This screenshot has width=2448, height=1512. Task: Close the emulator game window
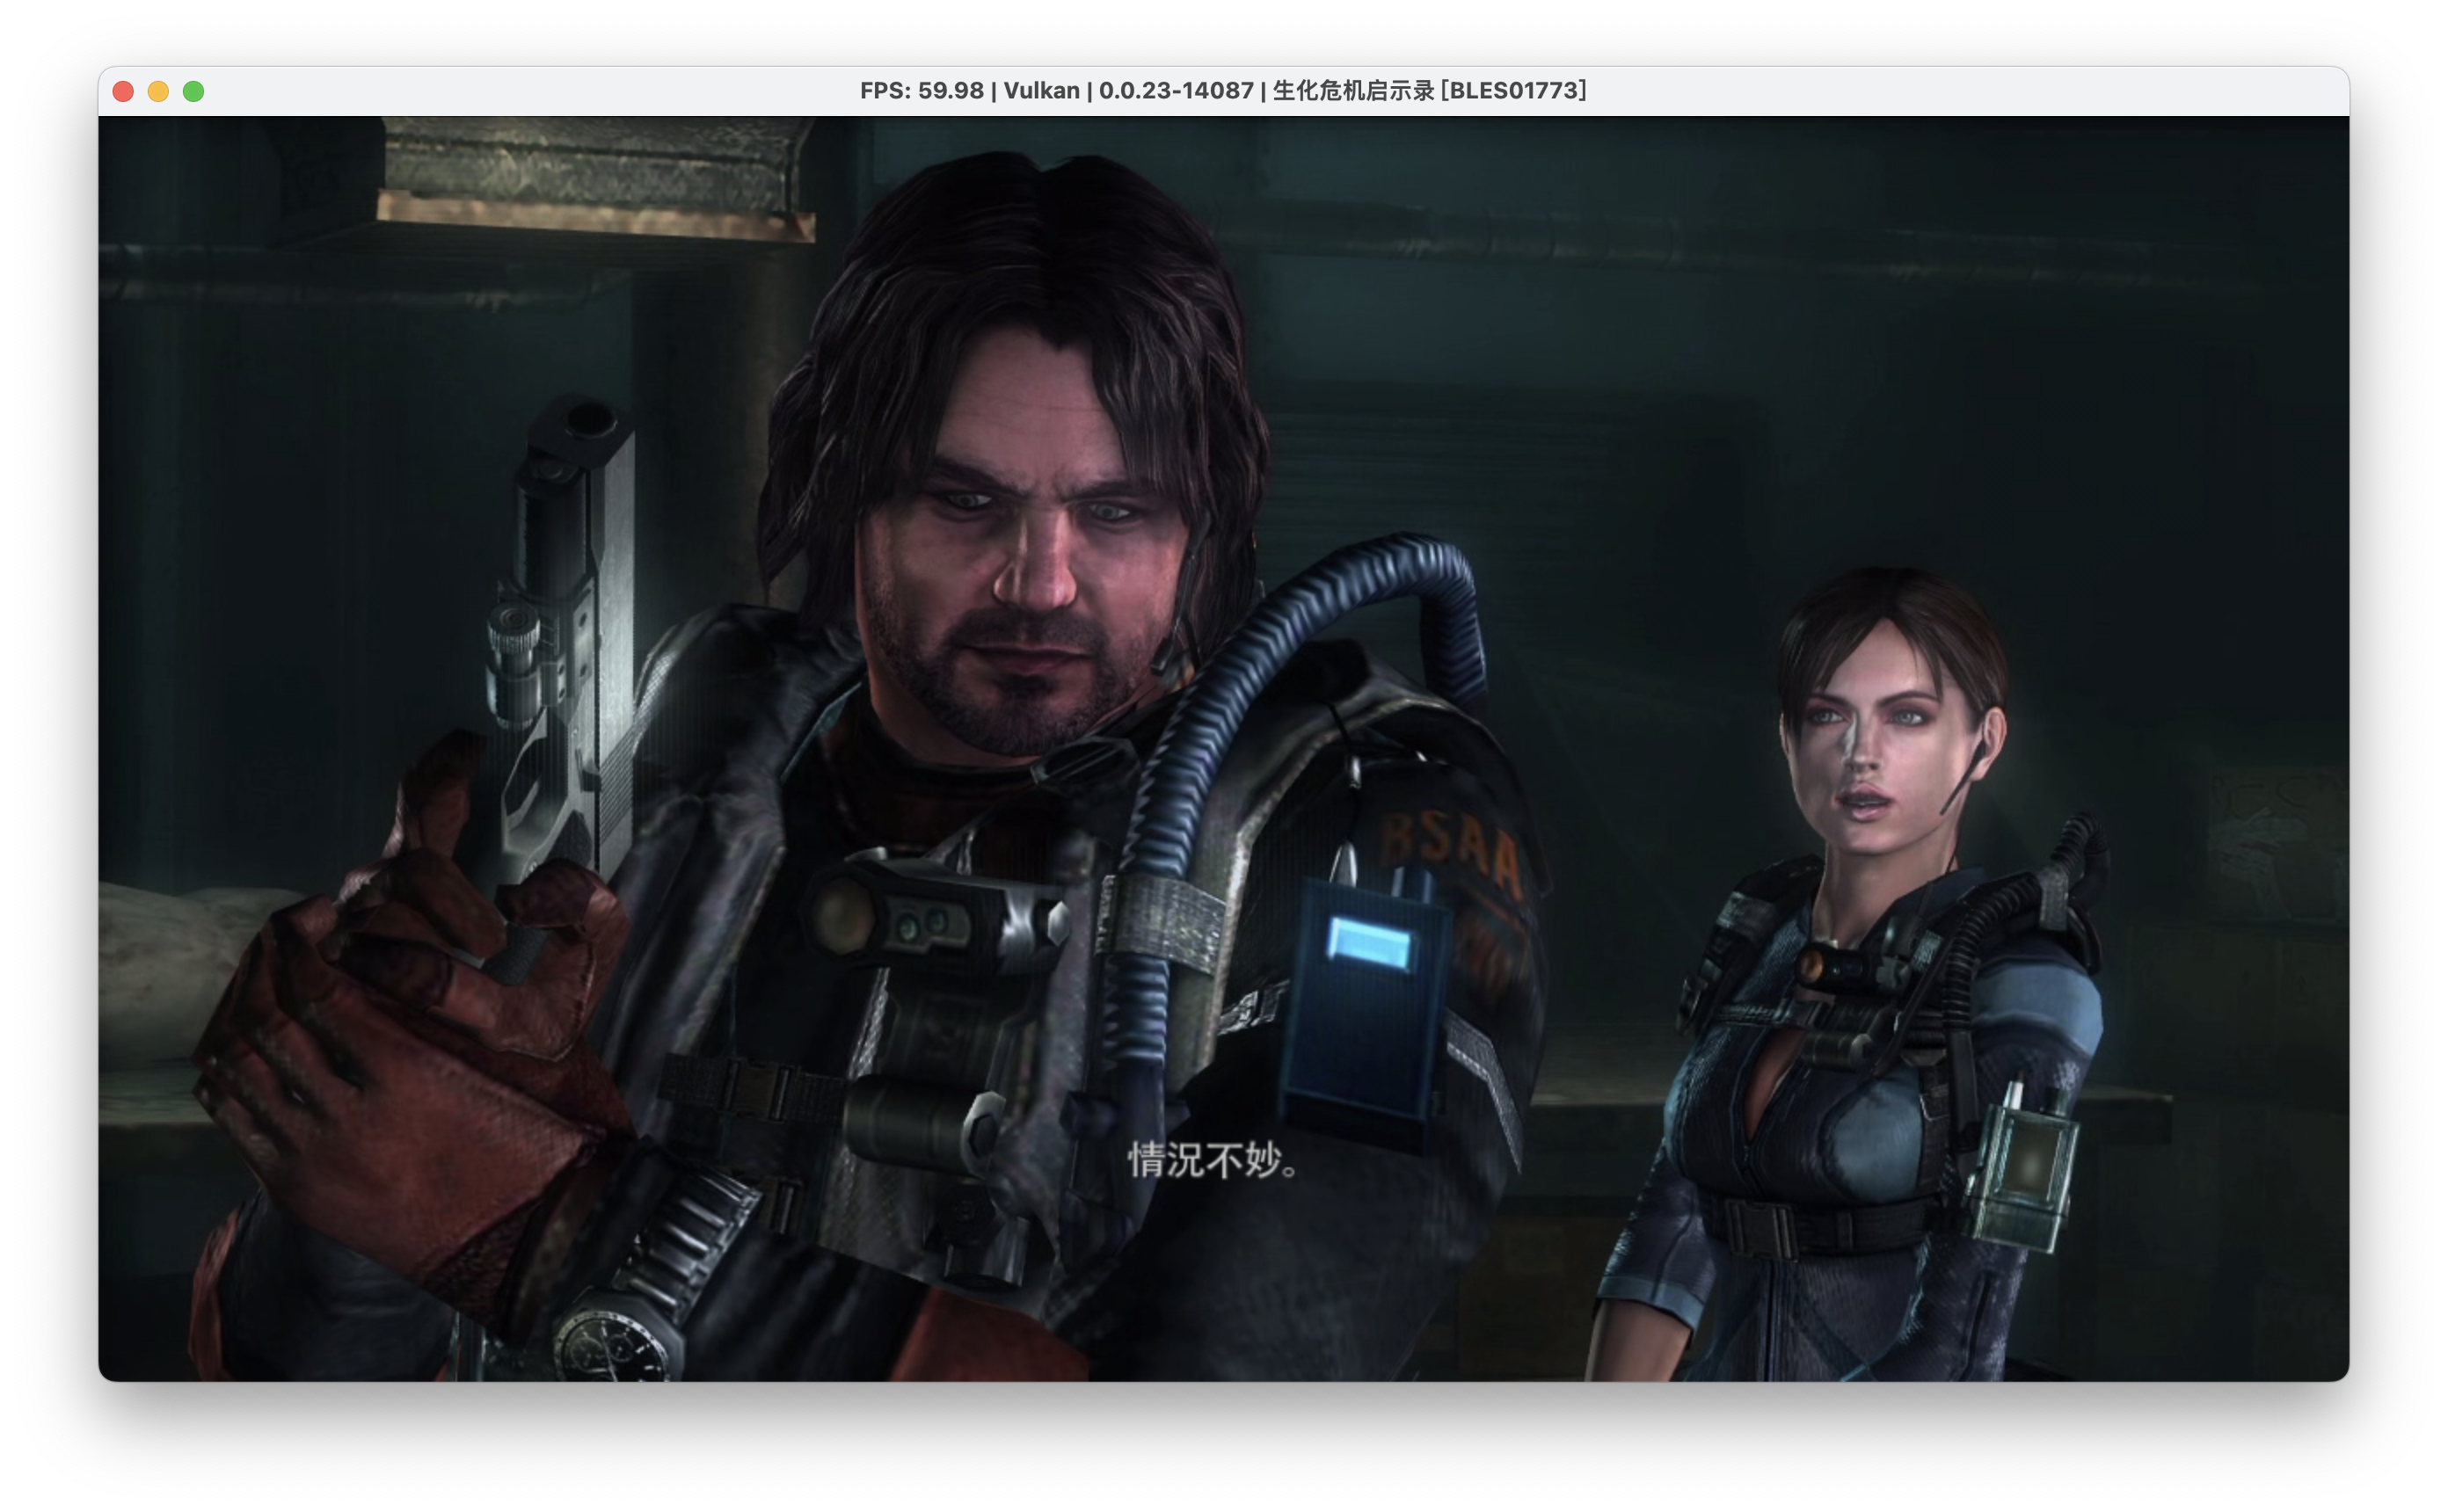click(x=123, y=91)
